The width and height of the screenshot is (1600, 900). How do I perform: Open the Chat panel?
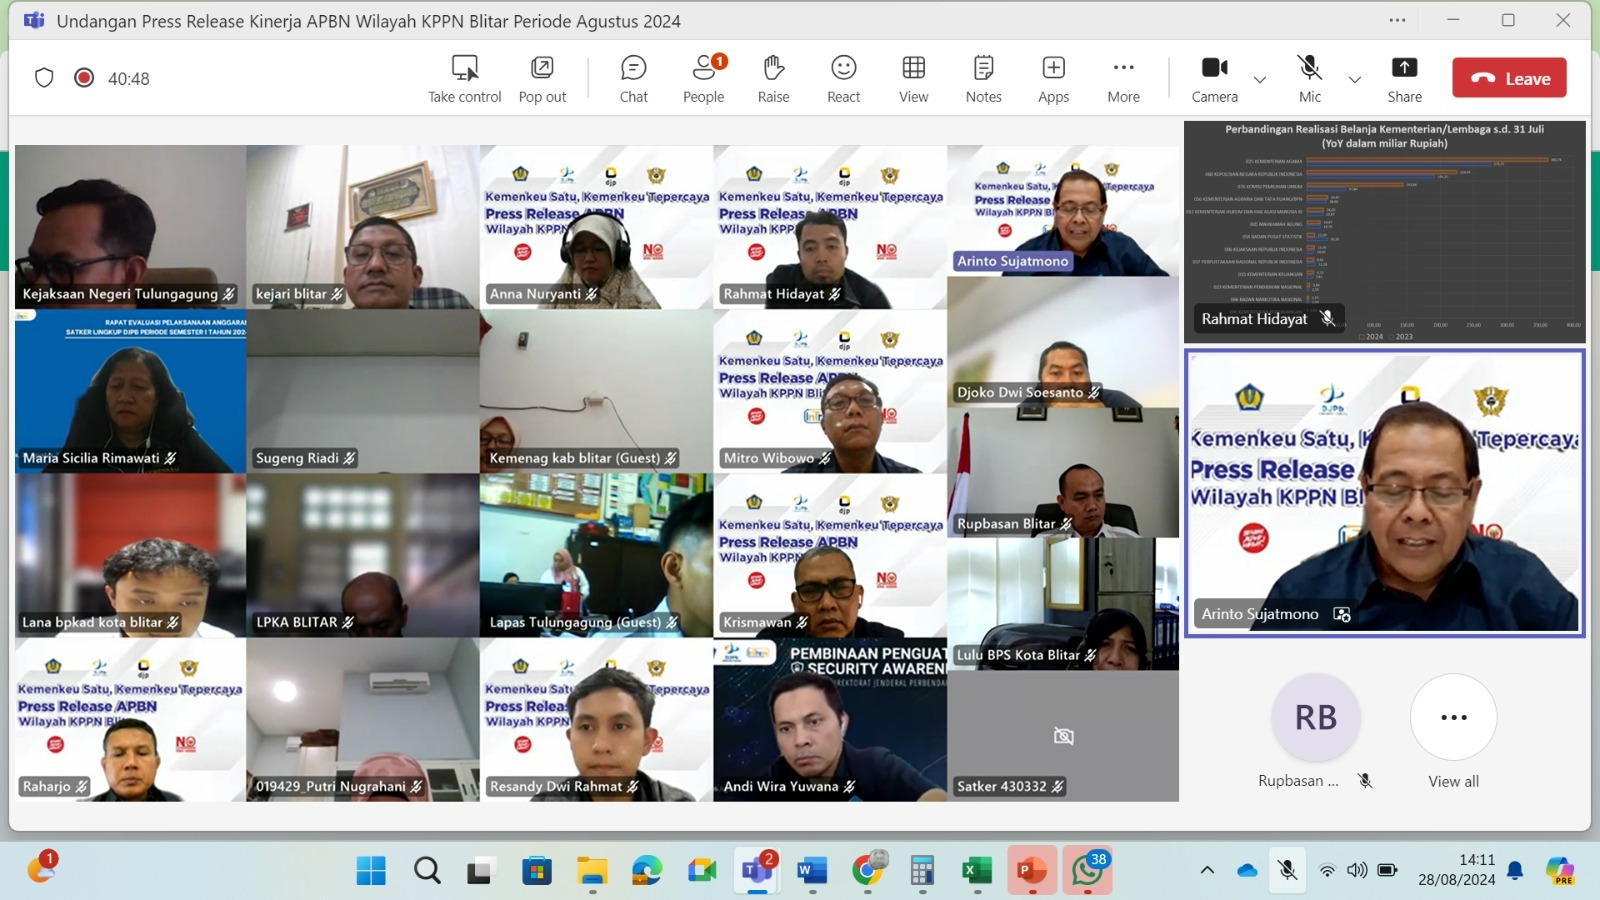pyautogui.click(x=633, y=78)
